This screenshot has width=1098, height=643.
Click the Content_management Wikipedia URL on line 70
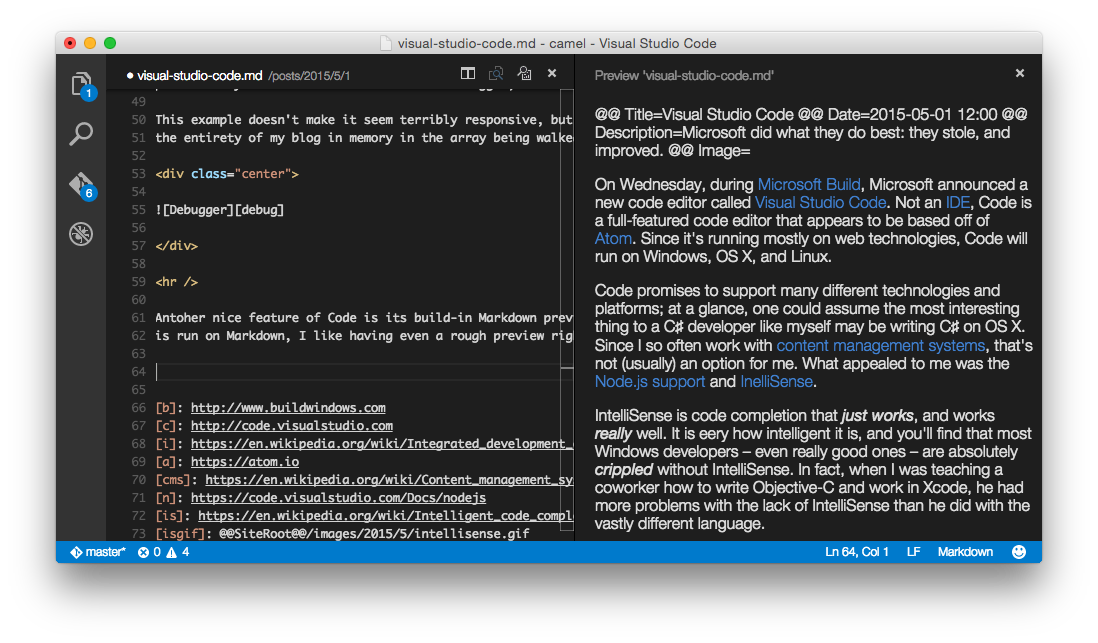[x=389, y=480]
